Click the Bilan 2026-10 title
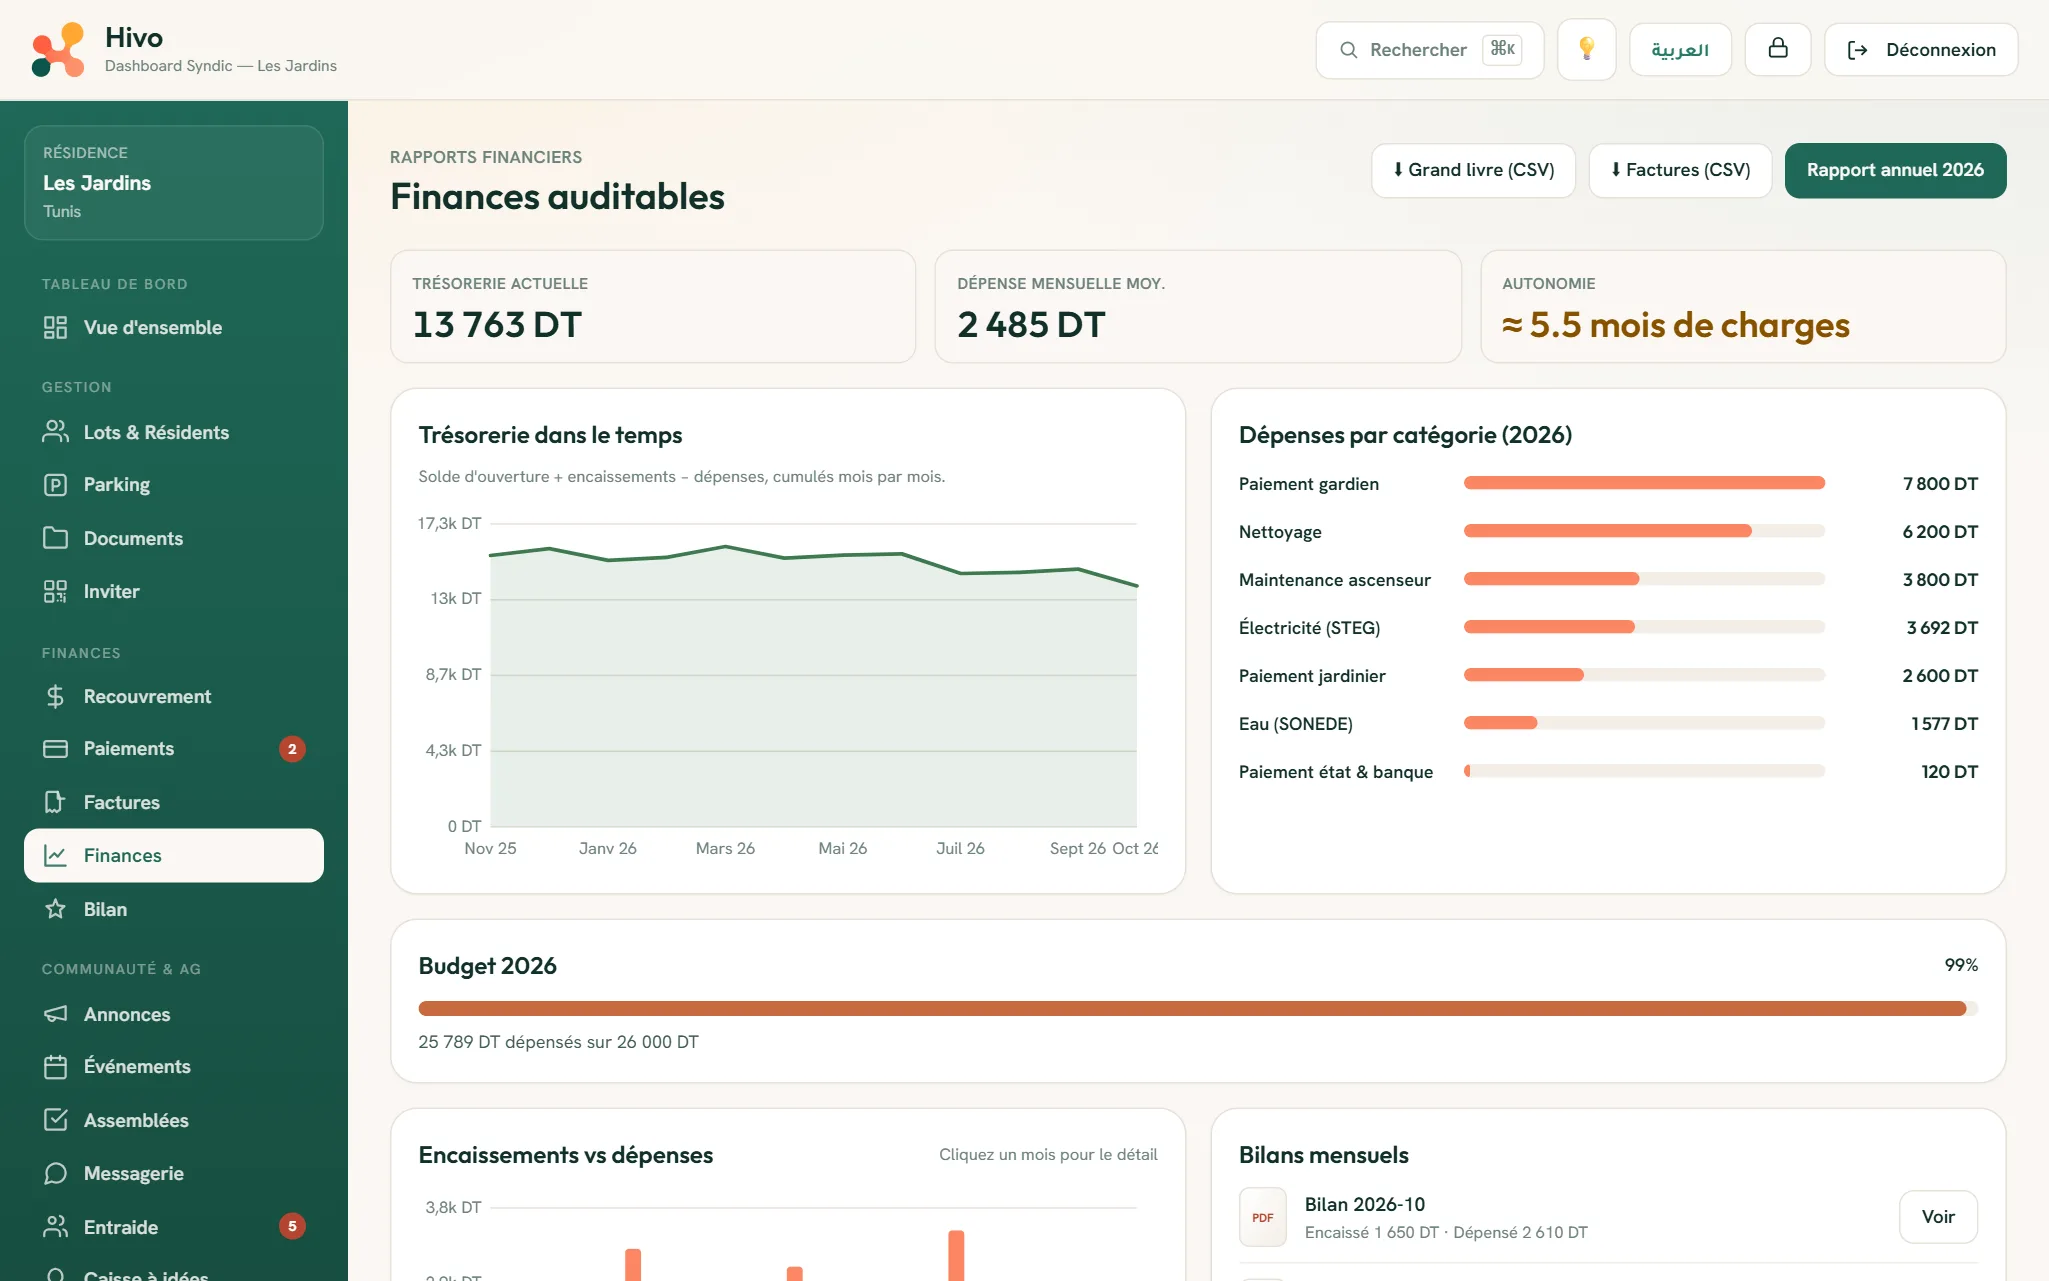 pyautogui.click(x=1365, y=1204)
